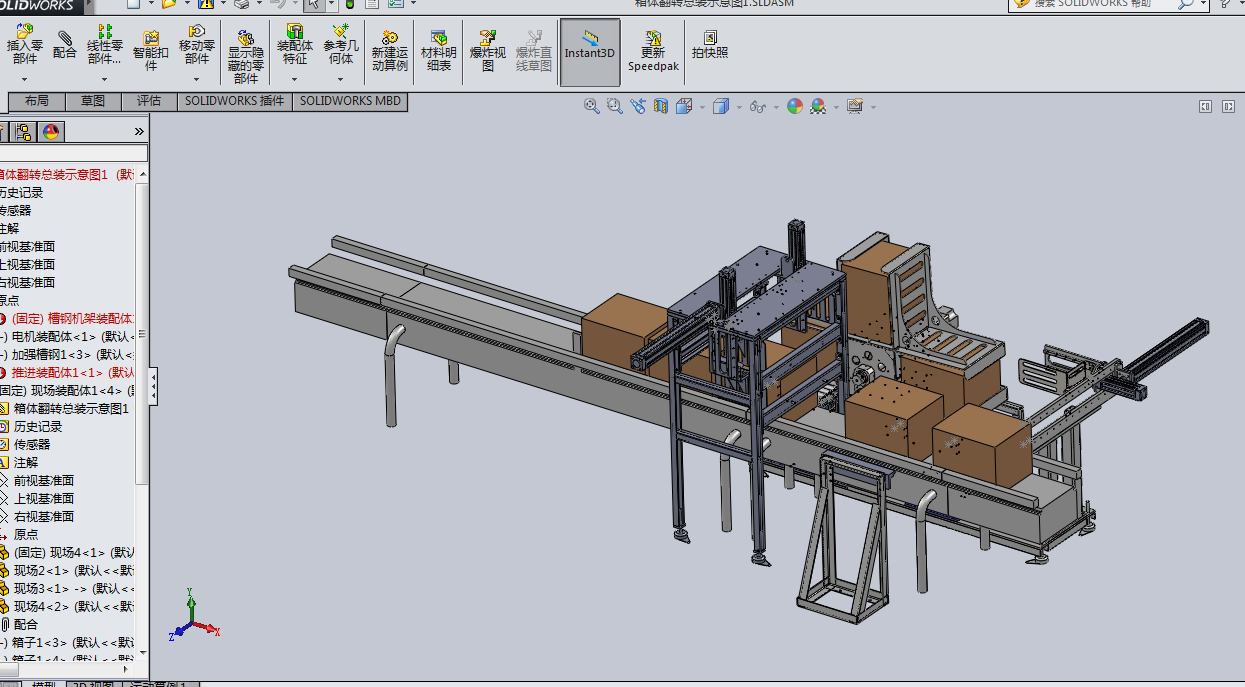Expand the Display Style dropdown arrow

739,107
